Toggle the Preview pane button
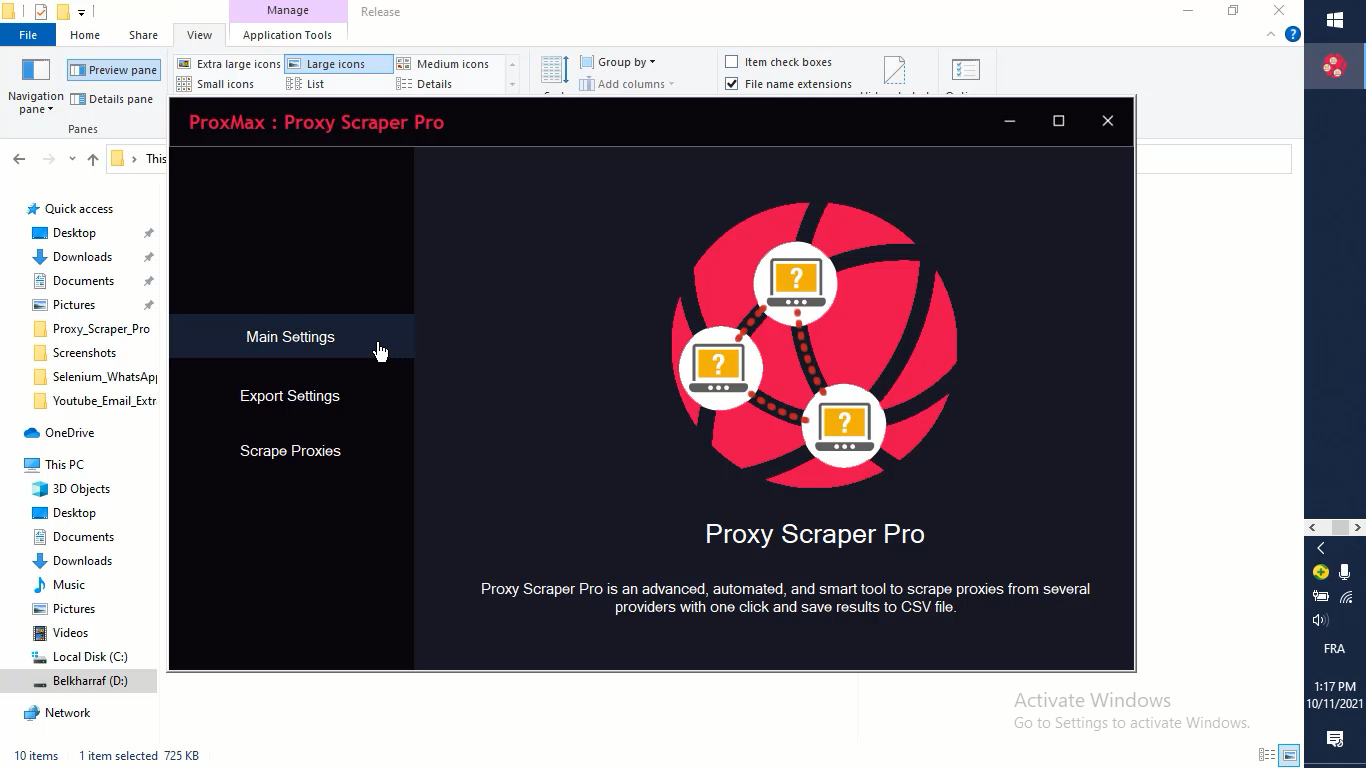The width and height of the screenshot is (1366, 768). click(113, 70)
